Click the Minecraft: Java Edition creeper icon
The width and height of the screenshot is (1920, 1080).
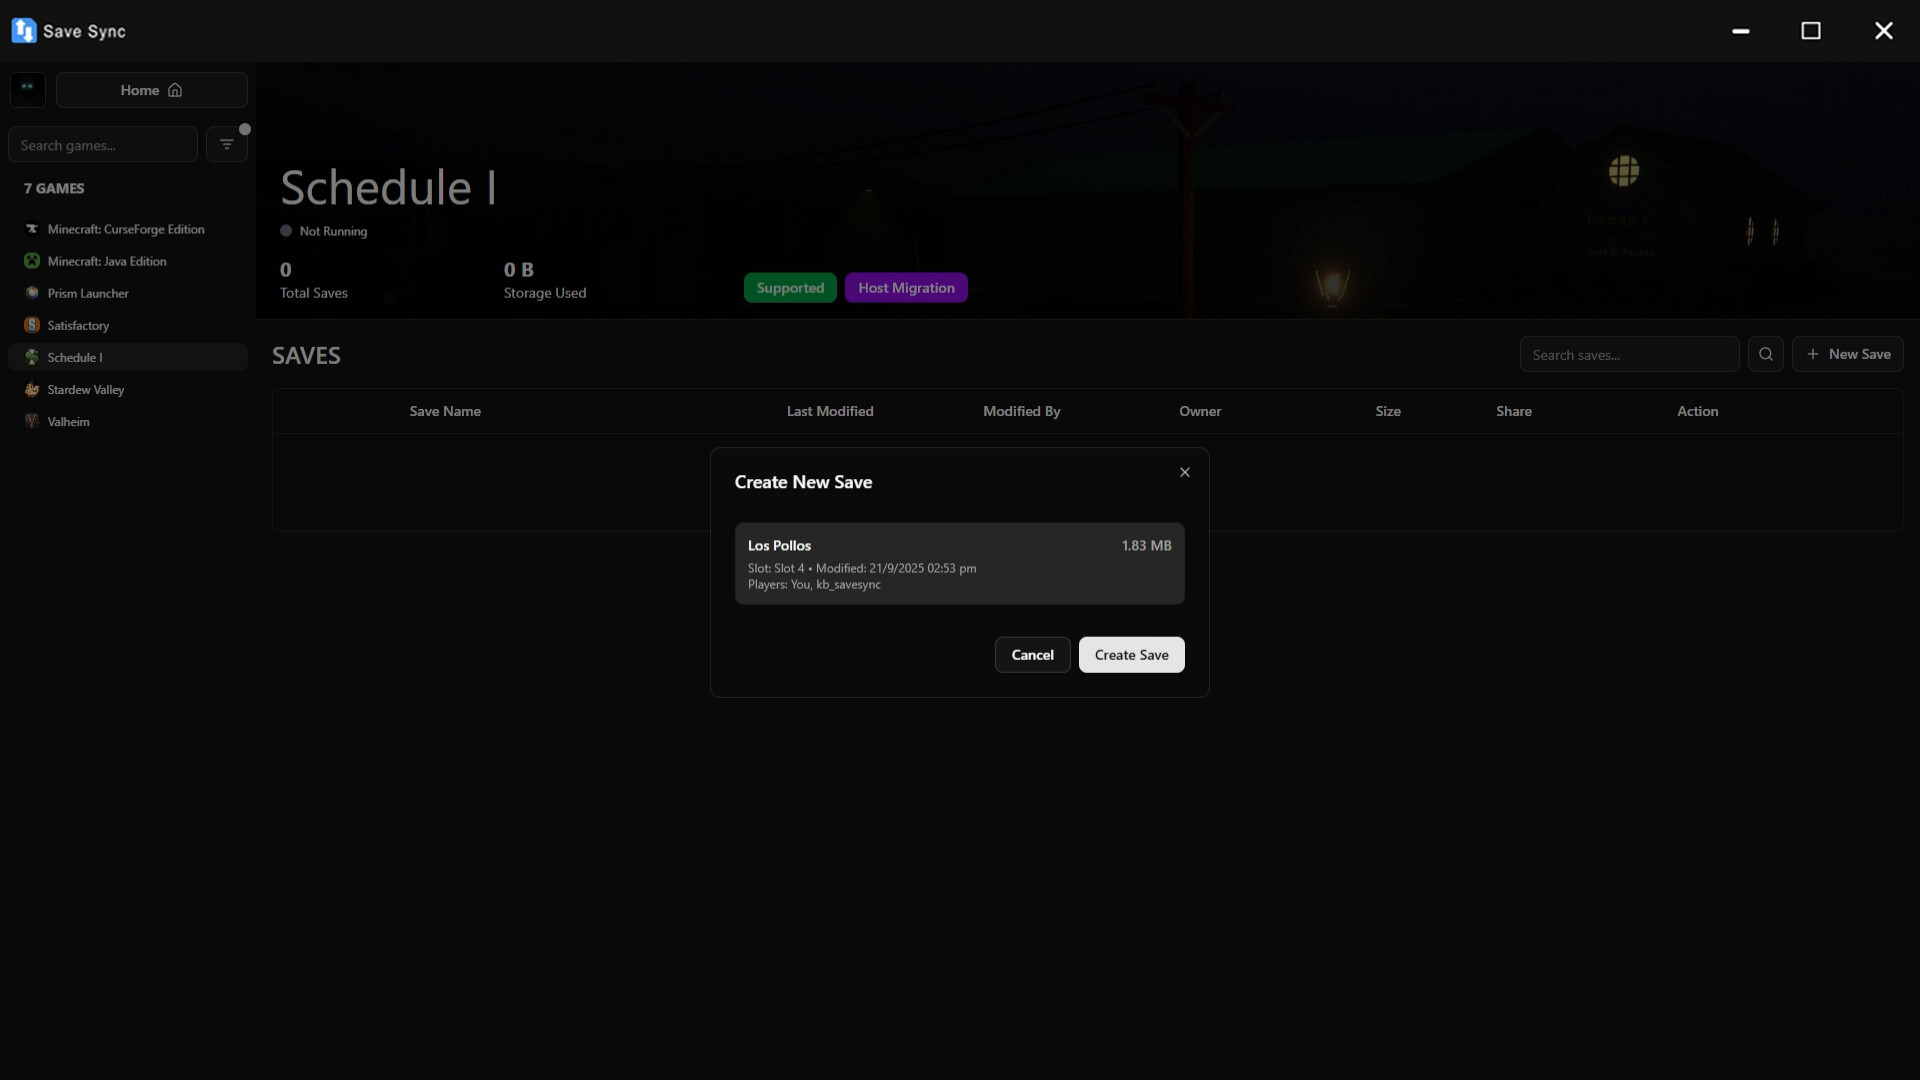tap(32, 261)
